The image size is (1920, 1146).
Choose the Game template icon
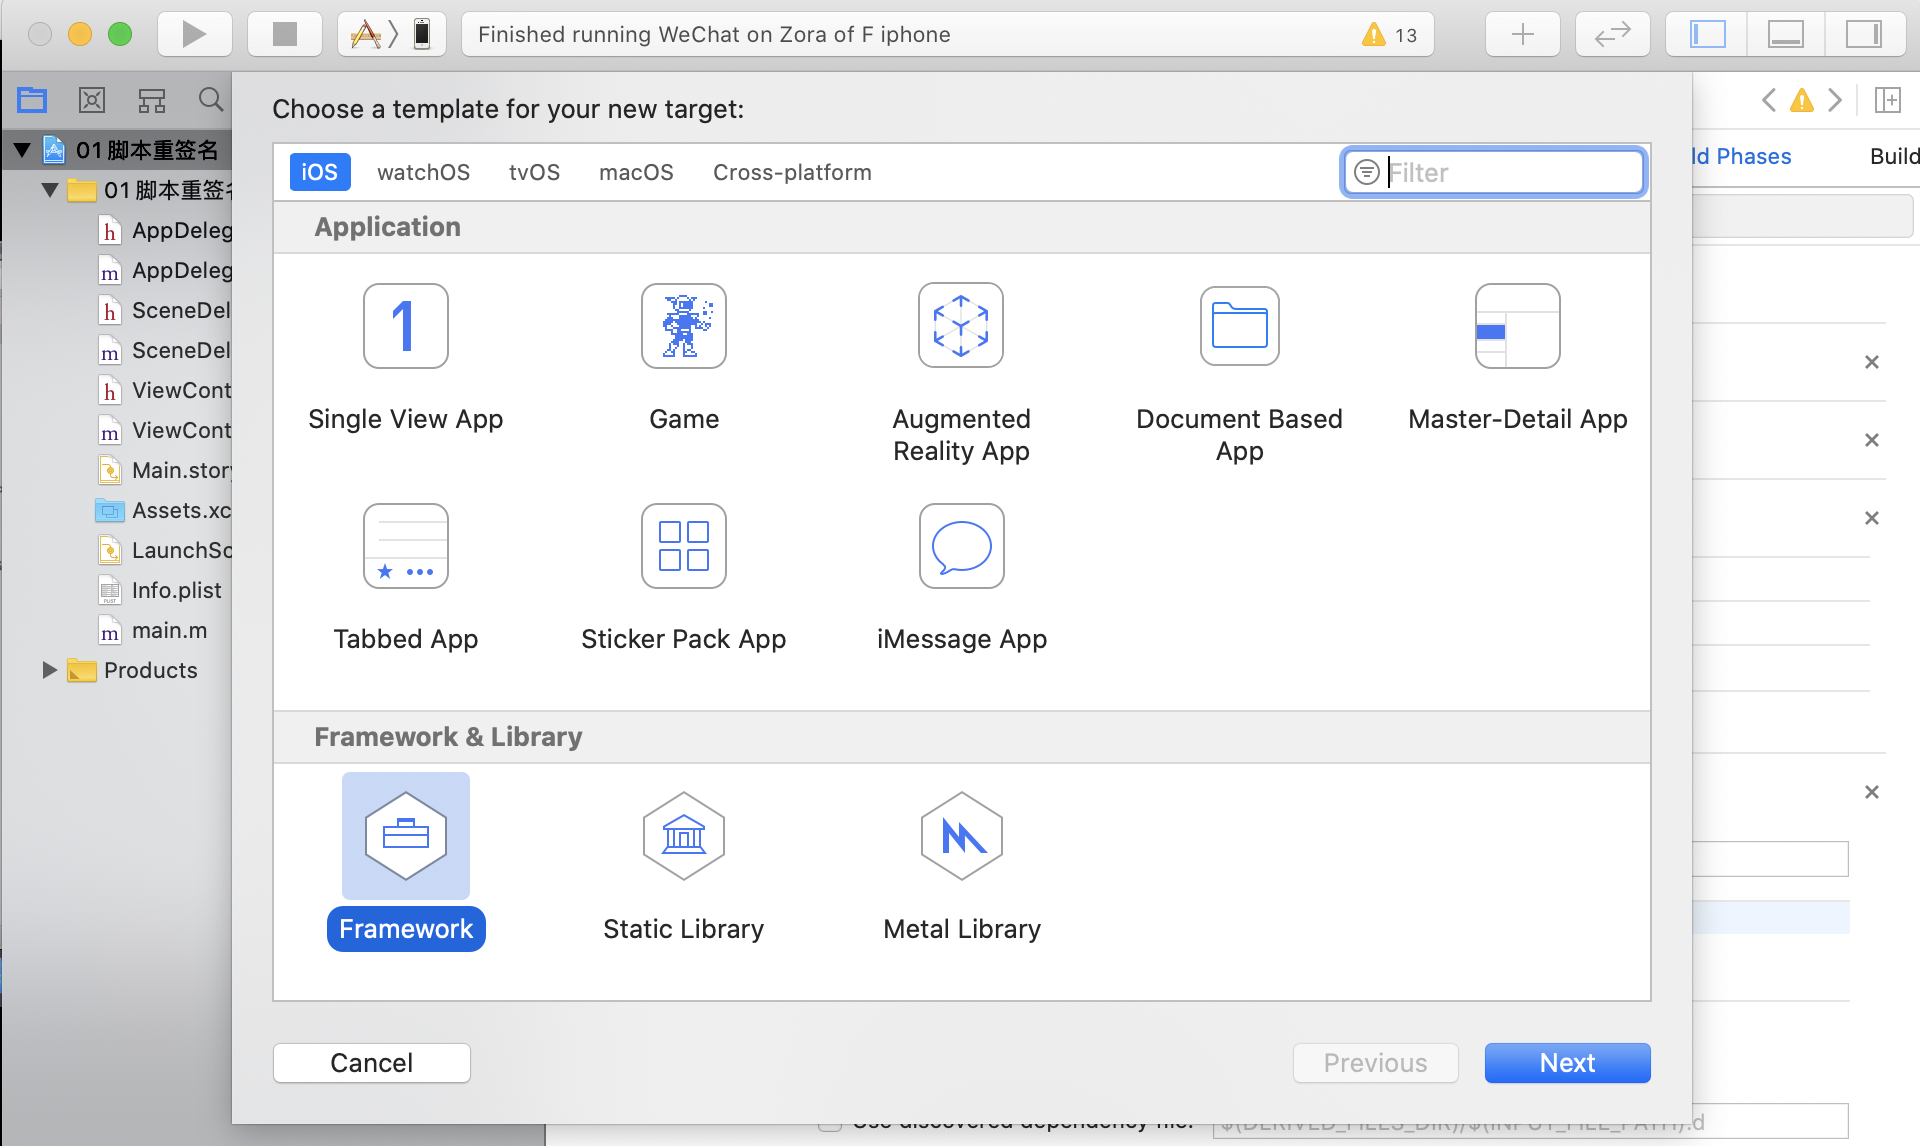point(683,326)
